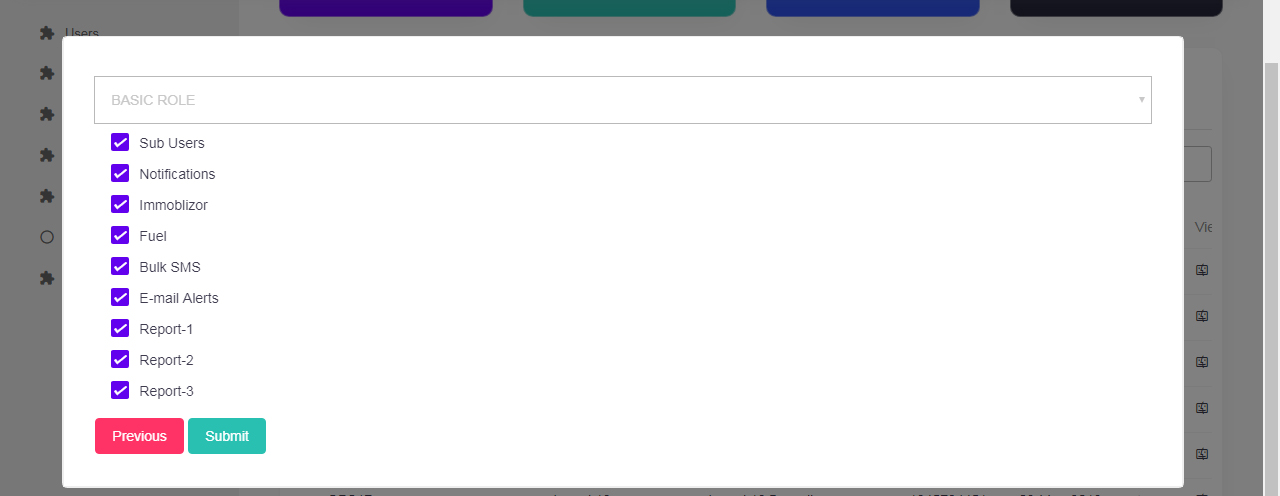This screenshot has height=496, width=1280.
Task: Click the Previous button
Action: click(x=139, y=436)
